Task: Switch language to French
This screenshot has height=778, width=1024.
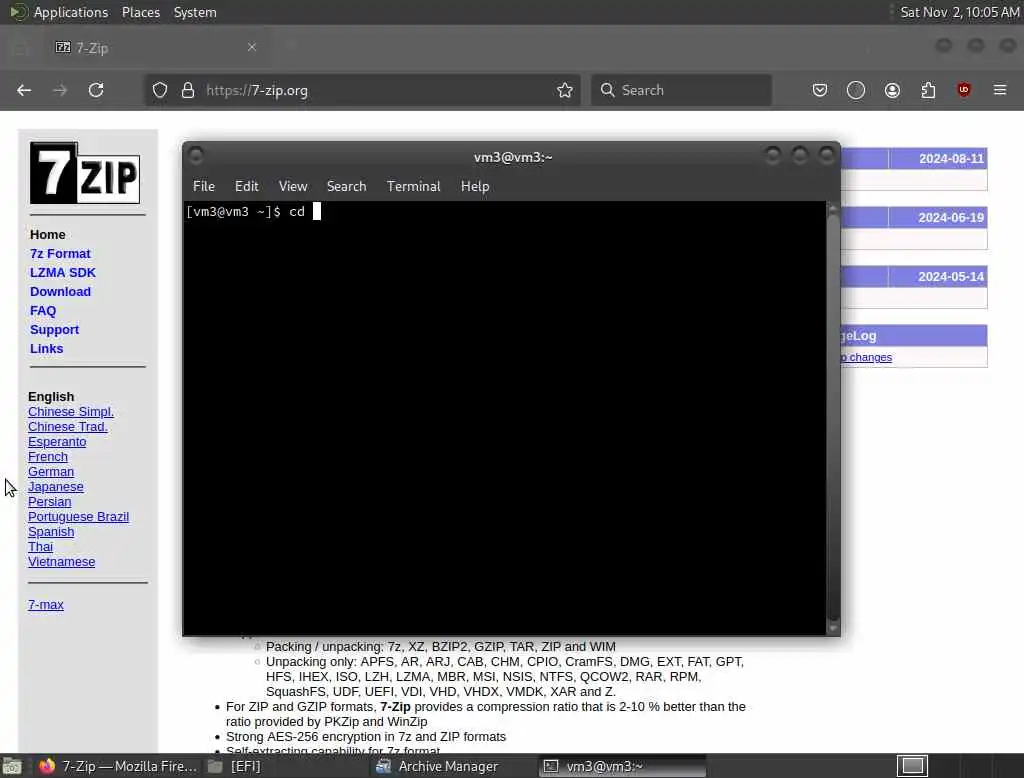Action: (x=48, y=457)
